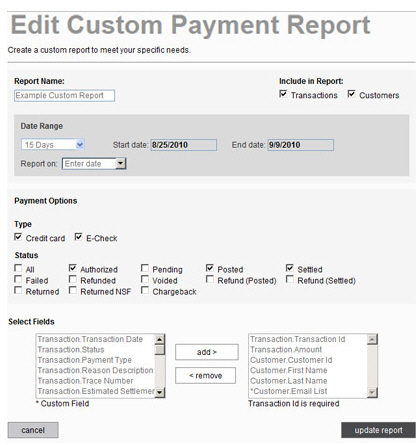The width and height of the screenshot is (420, 445).
Task: Uncheck the Settled status checkbox
Action: pos(290,268)
